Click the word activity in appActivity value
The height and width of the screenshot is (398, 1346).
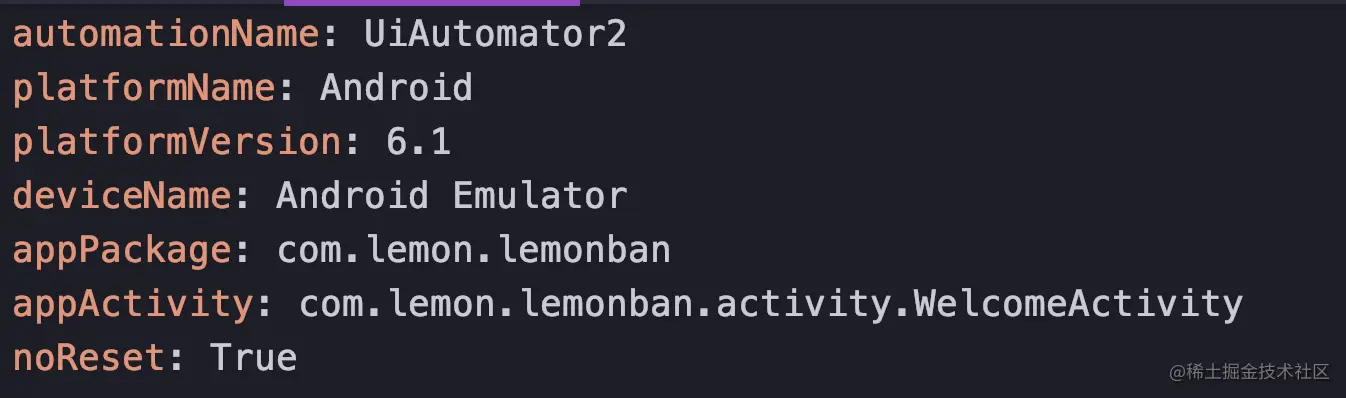(792, 304)
